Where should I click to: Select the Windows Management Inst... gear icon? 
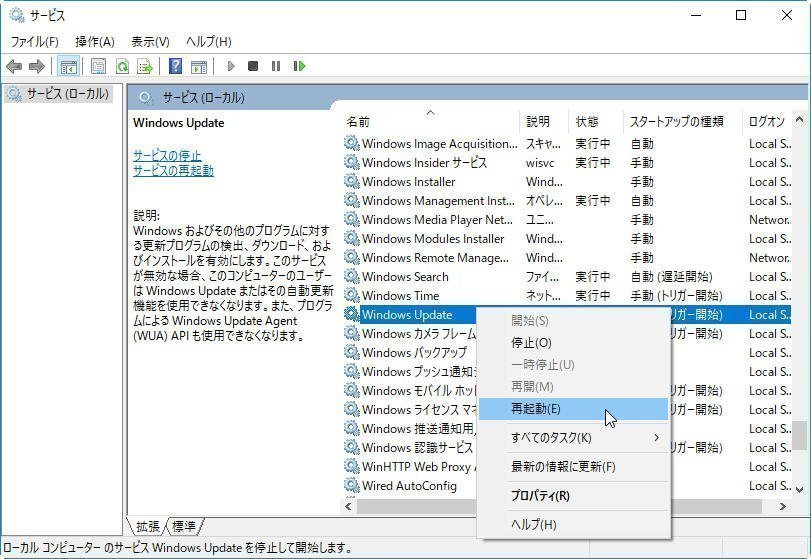352,200
